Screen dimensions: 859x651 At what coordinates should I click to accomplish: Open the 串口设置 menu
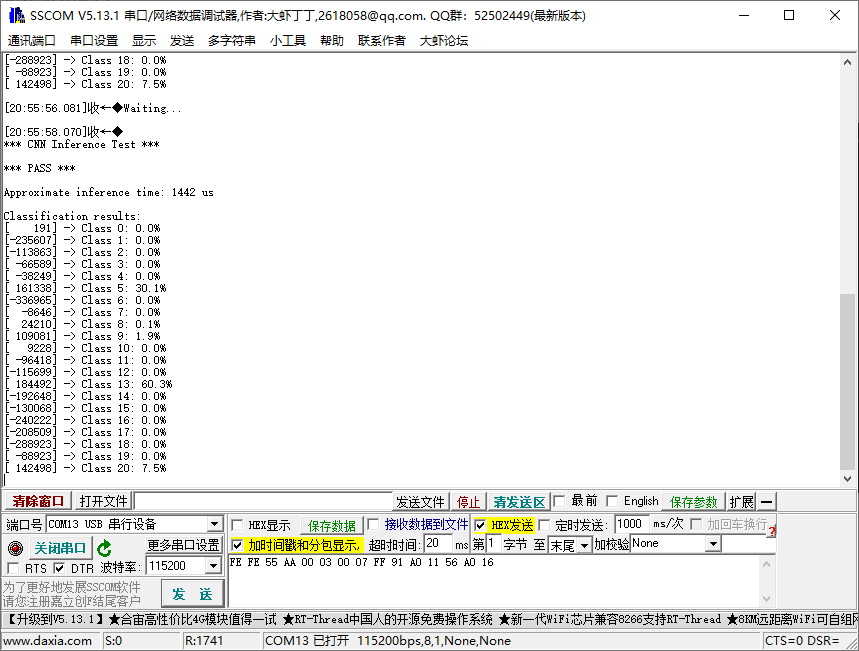pyautogui.click(x=94, y=41)
